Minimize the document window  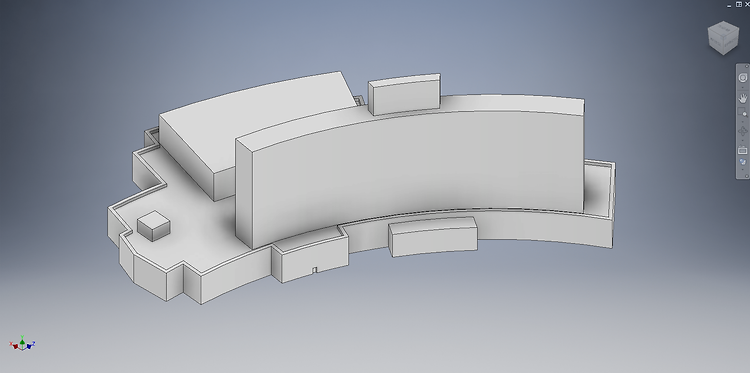click(729, 5)
